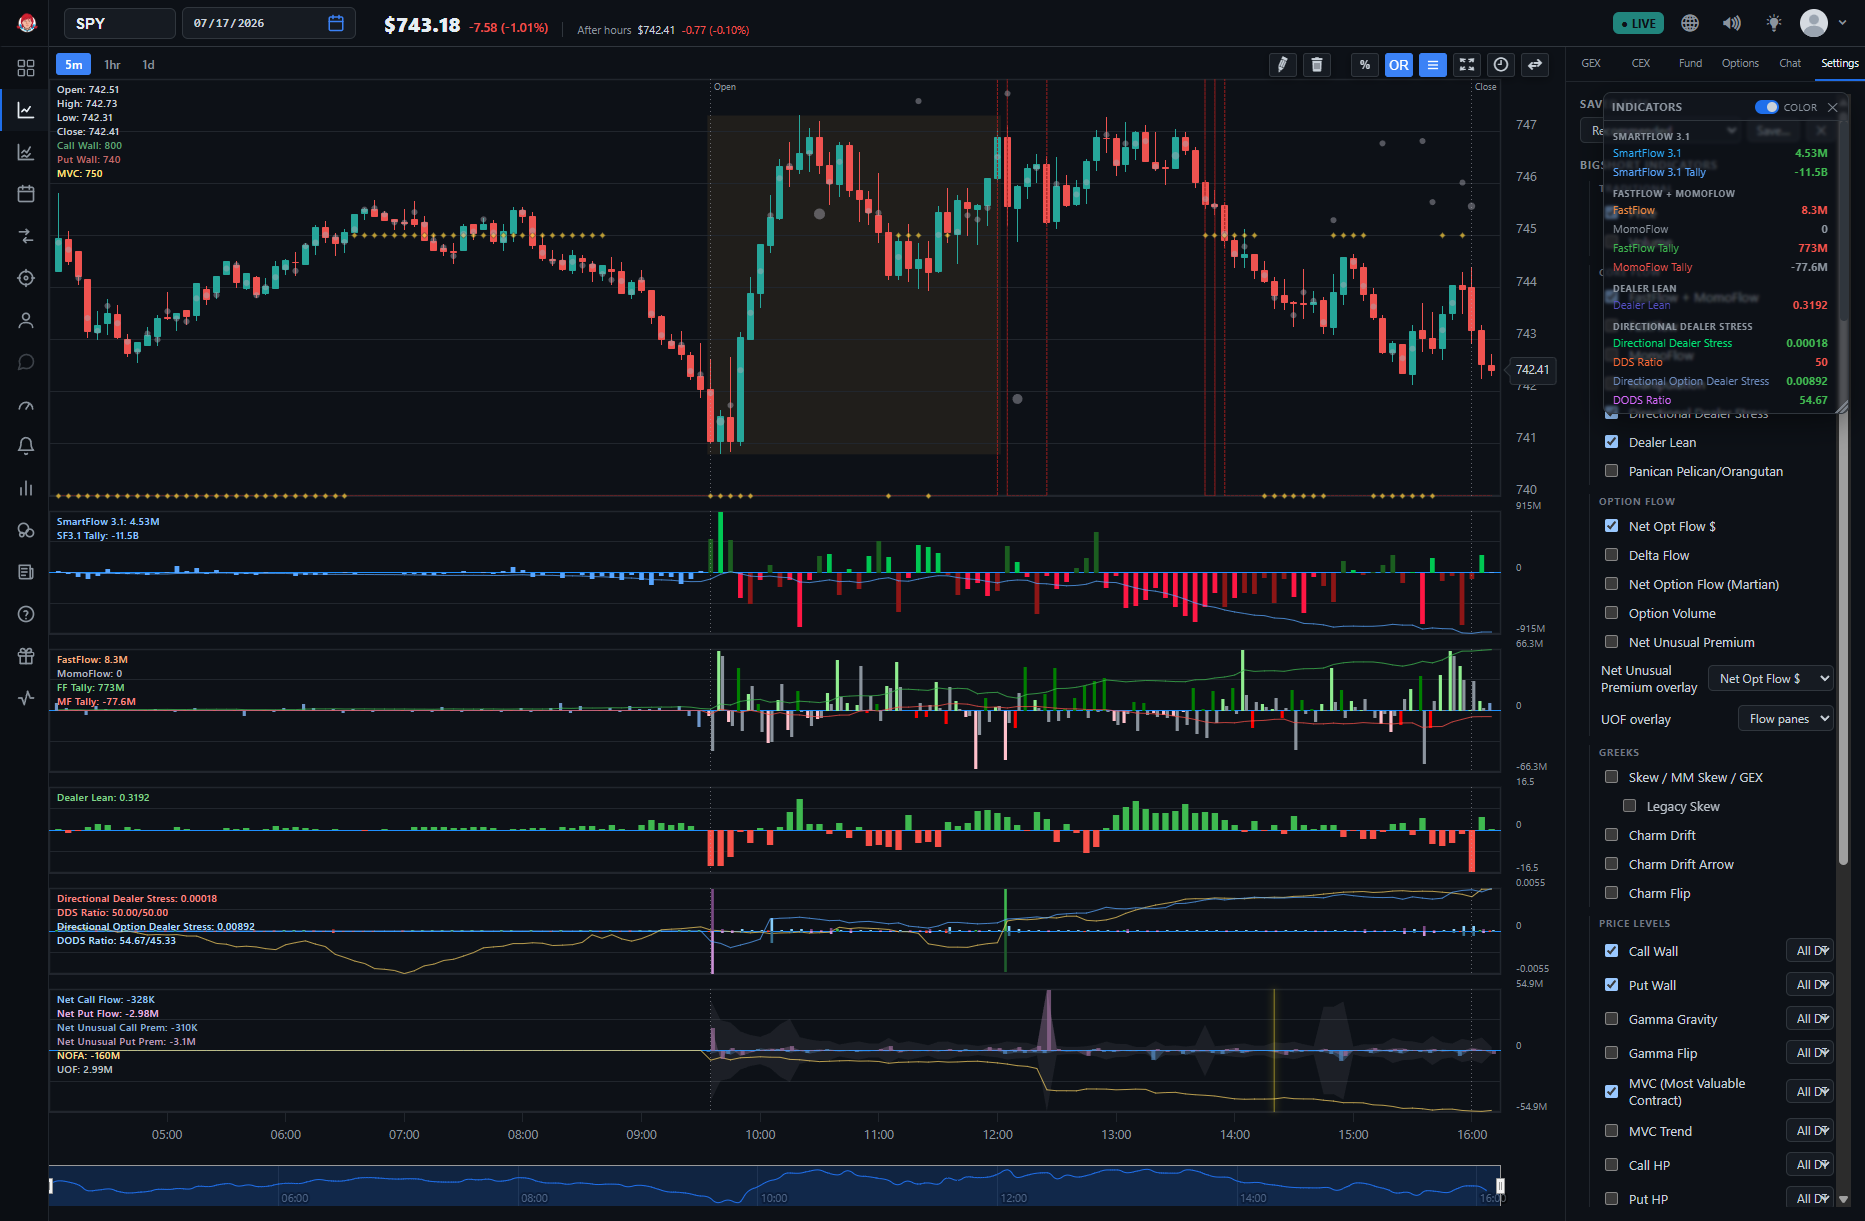This screenshot has height=1221, width=1865.
Task: Open the help question mark icon
Action: pyautogui.click(x=26, y=614)
